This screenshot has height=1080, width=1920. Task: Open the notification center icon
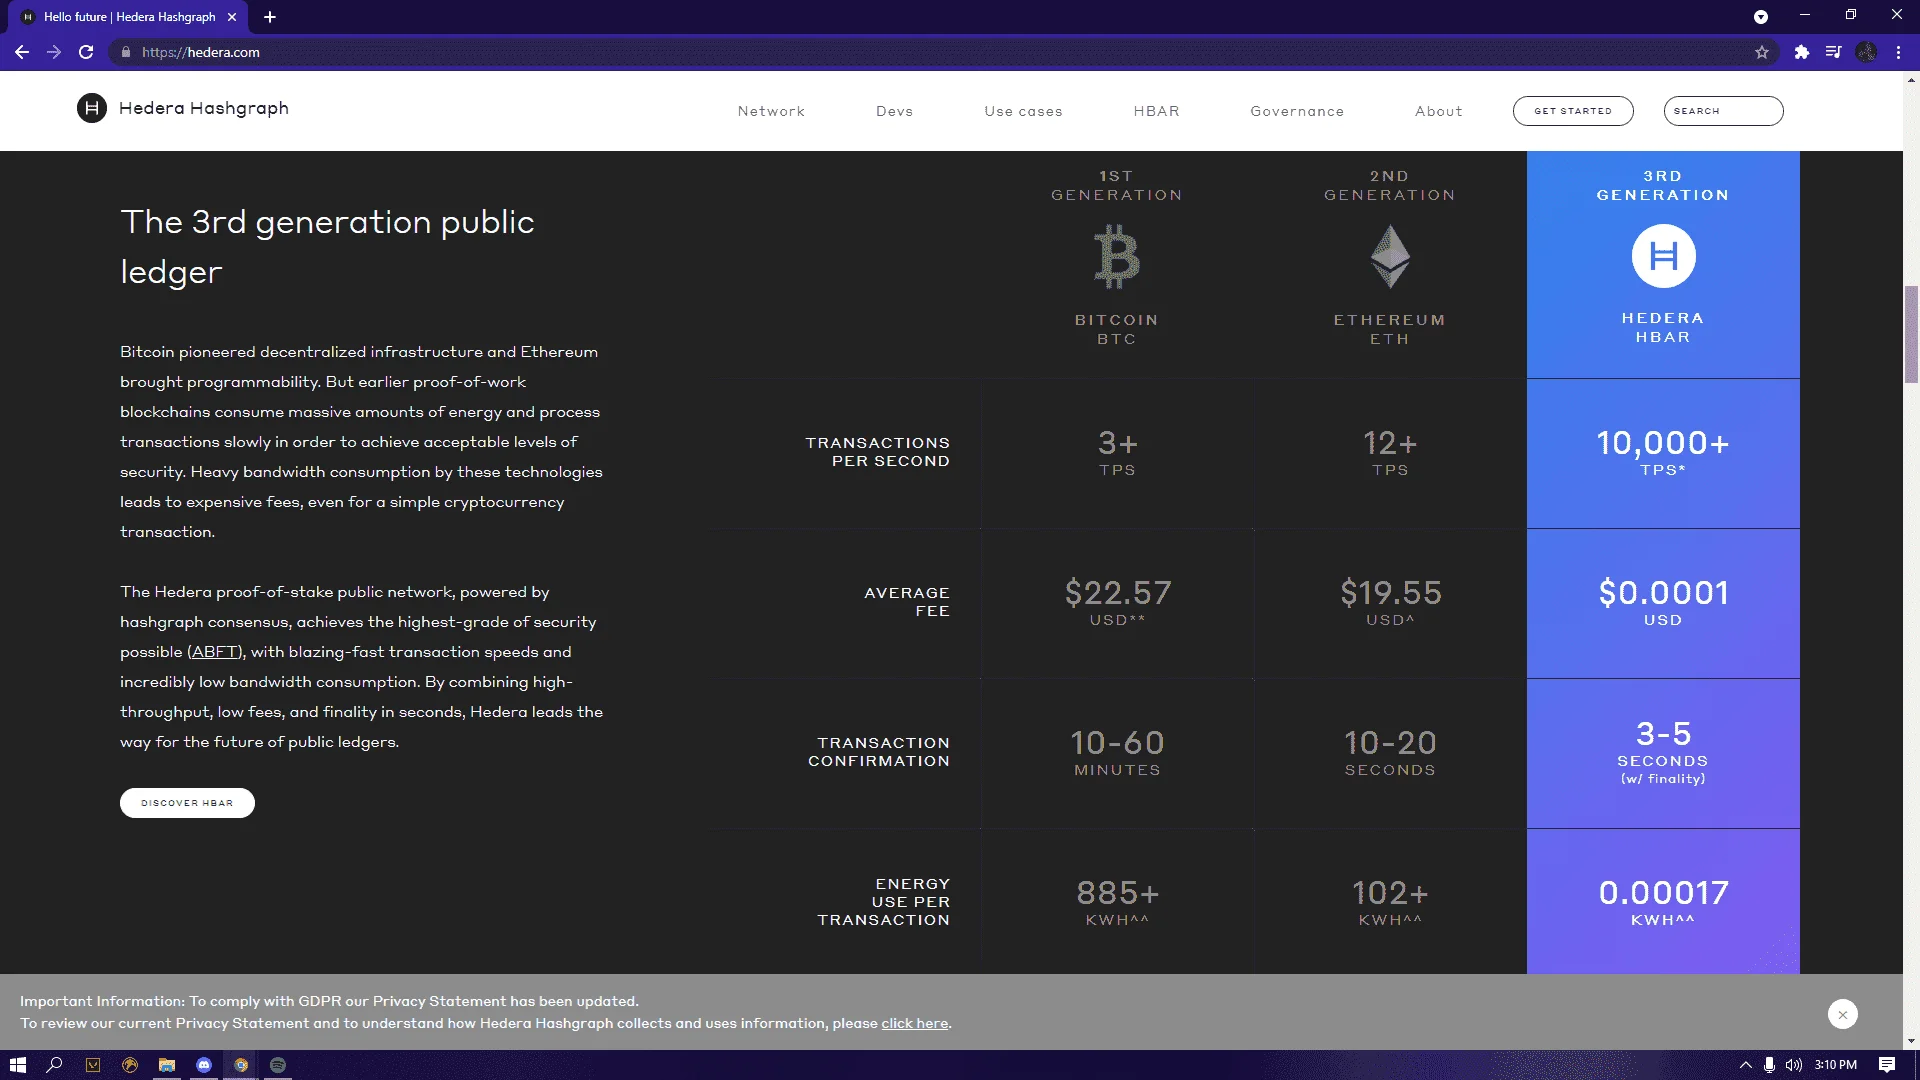click(x=1887, y=1065)
